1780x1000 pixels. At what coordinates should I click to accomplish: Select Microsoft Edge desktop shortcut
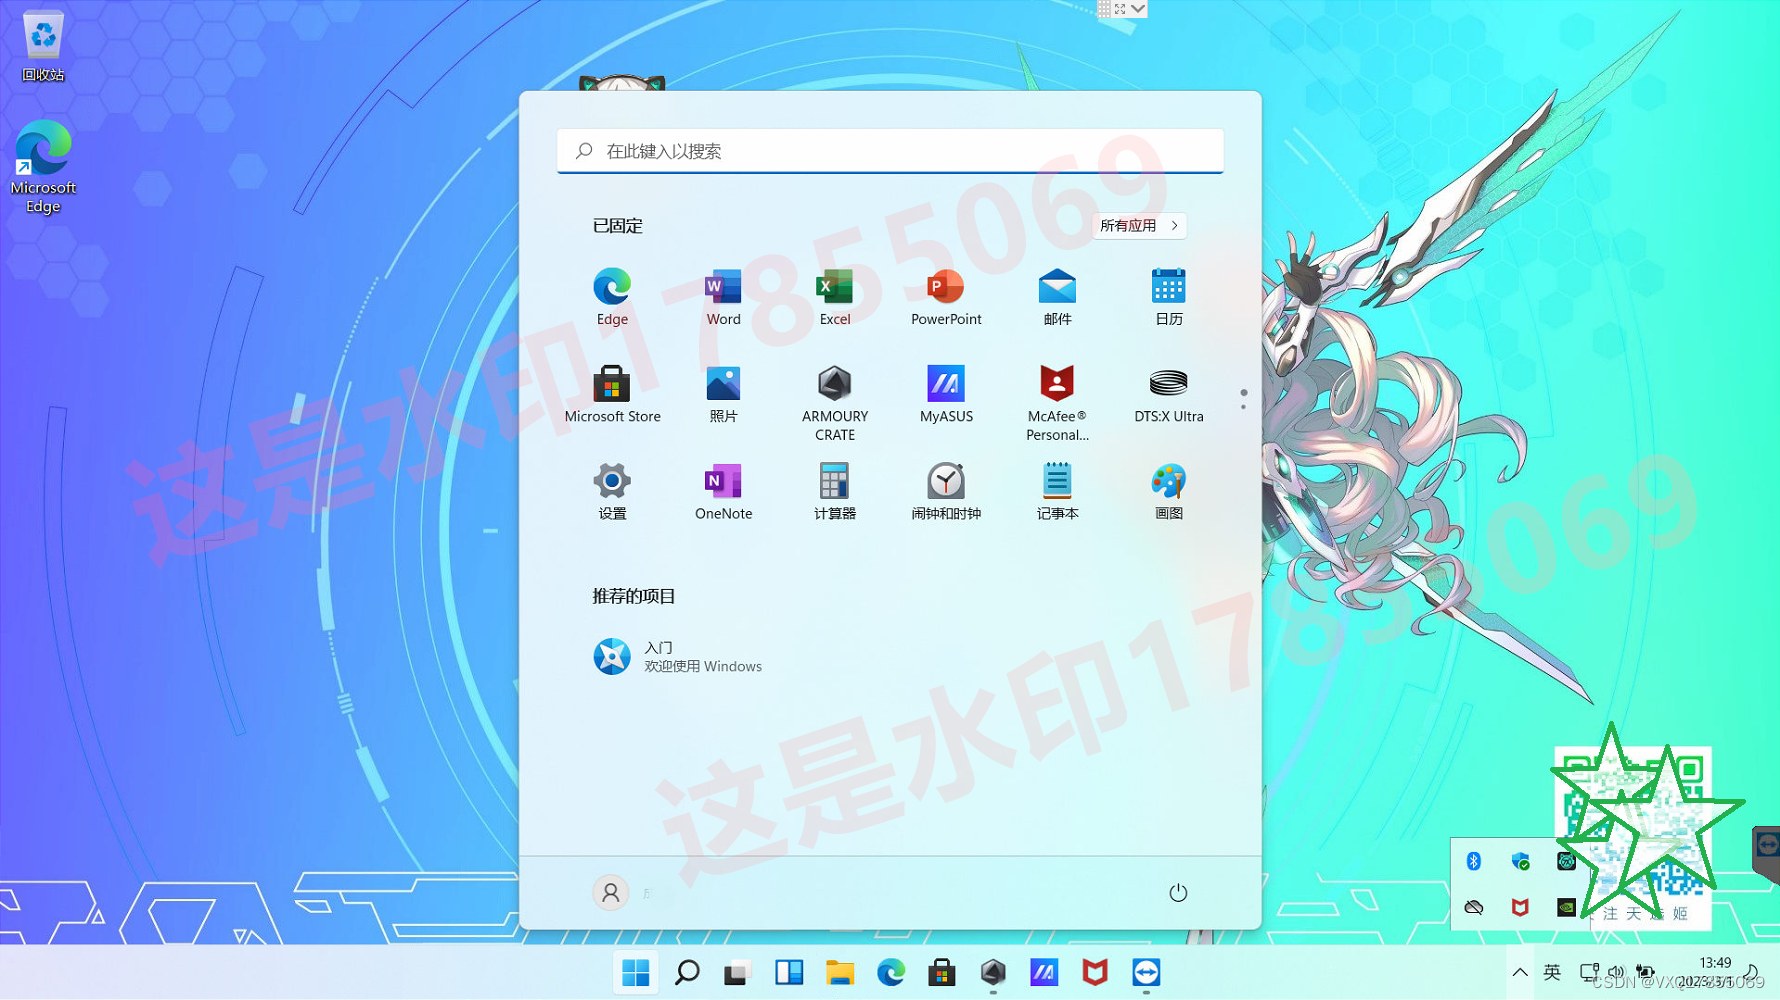[43, 166]
